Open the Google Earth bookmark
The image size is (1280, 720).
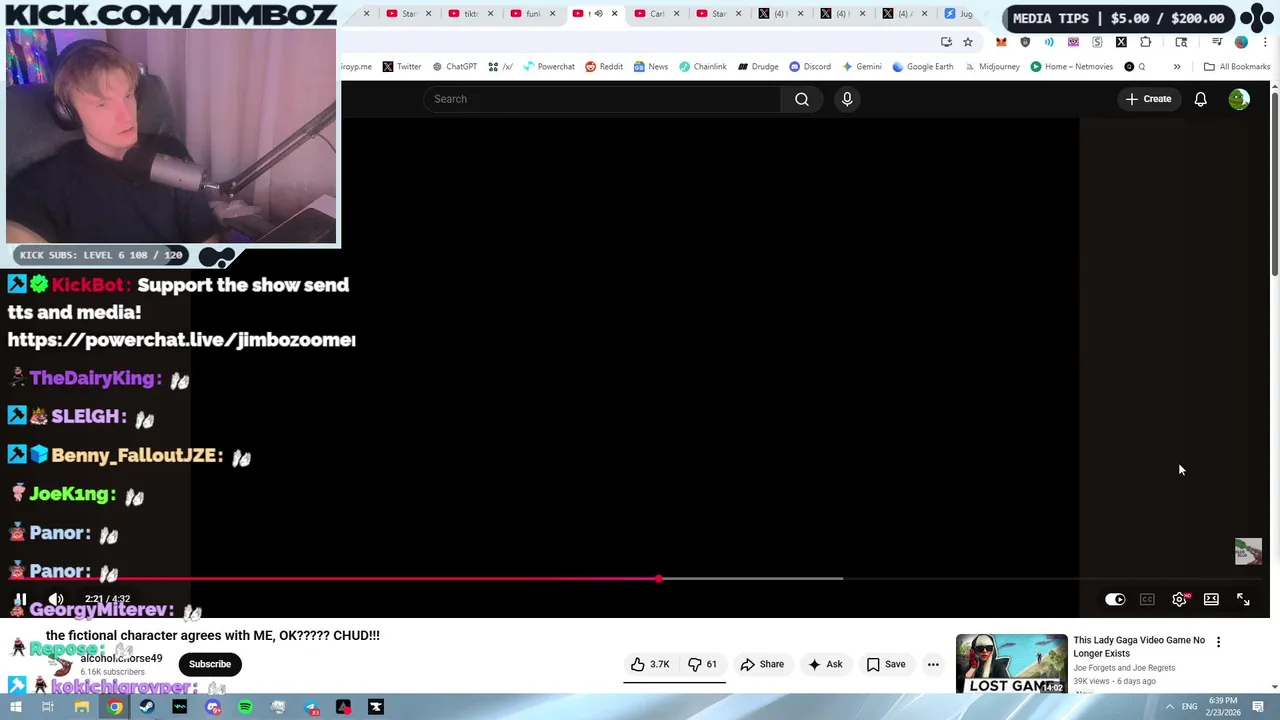coord(922,67)
